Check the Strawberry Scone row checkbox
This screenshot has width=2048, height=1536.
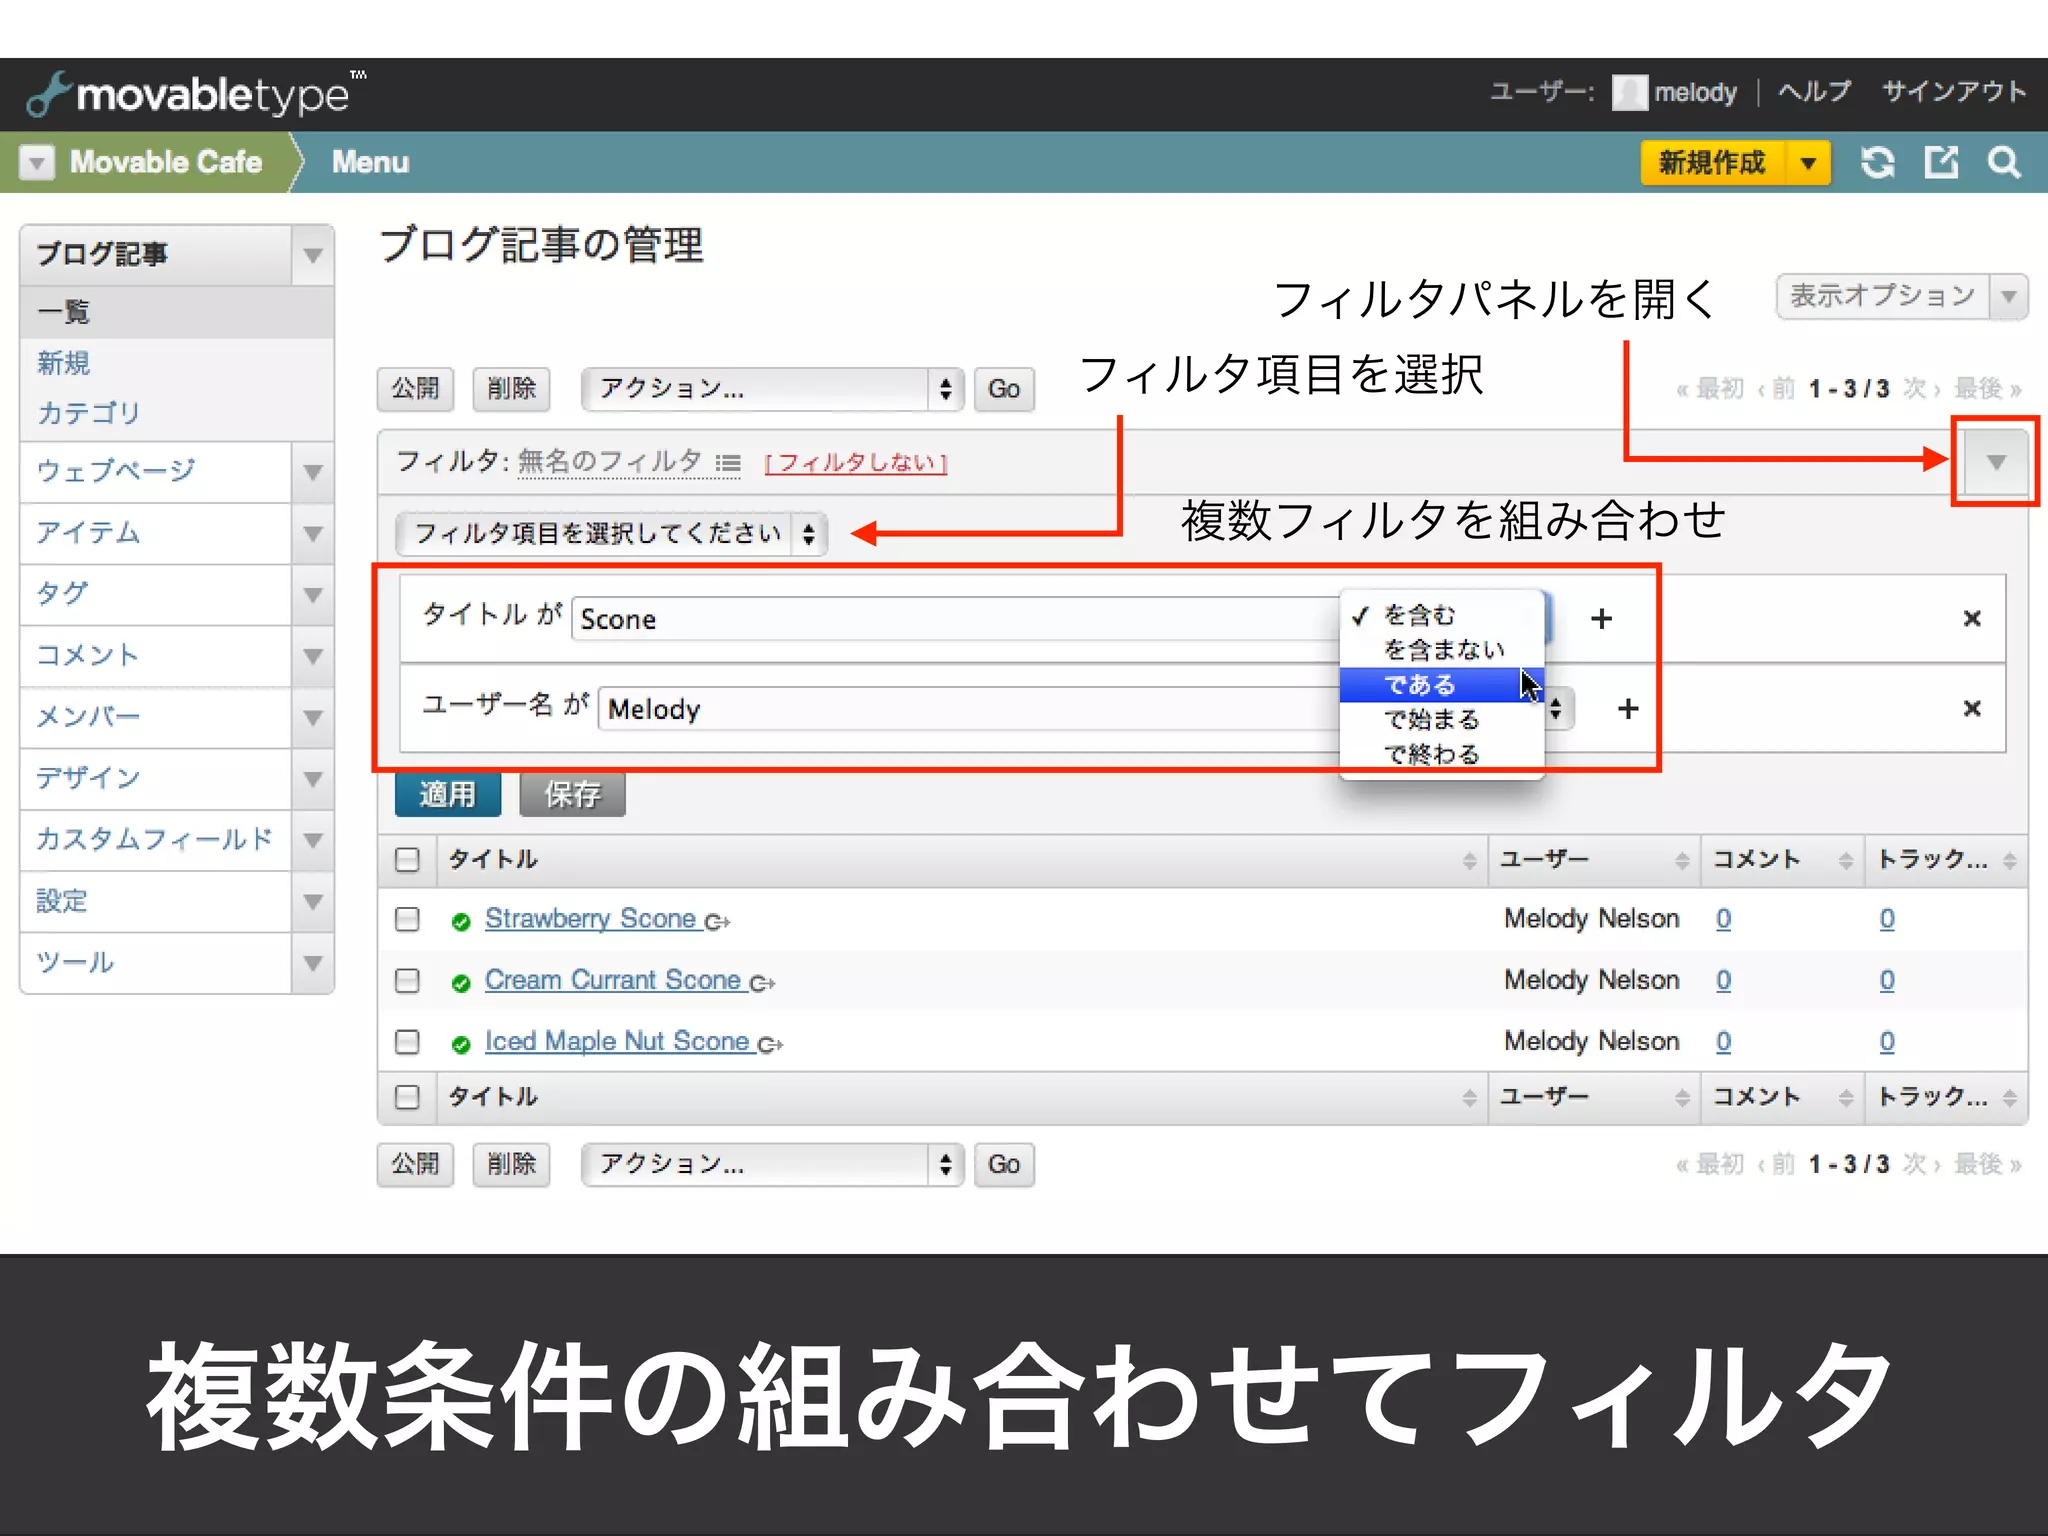pyautogui.click(x=407, y=919)
